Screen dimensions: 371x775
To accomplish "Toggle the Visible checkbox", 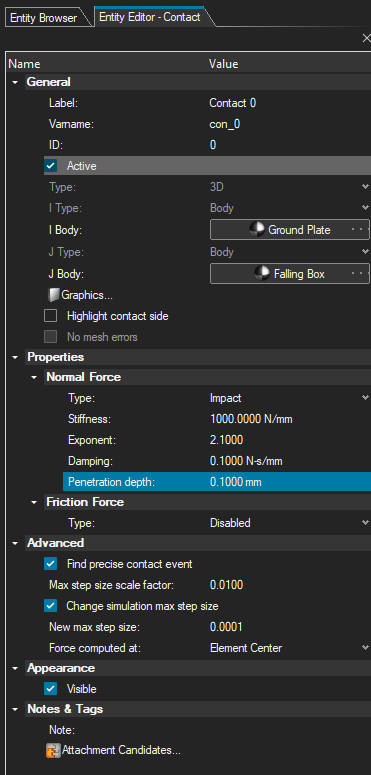I will (x=50, y=689).
